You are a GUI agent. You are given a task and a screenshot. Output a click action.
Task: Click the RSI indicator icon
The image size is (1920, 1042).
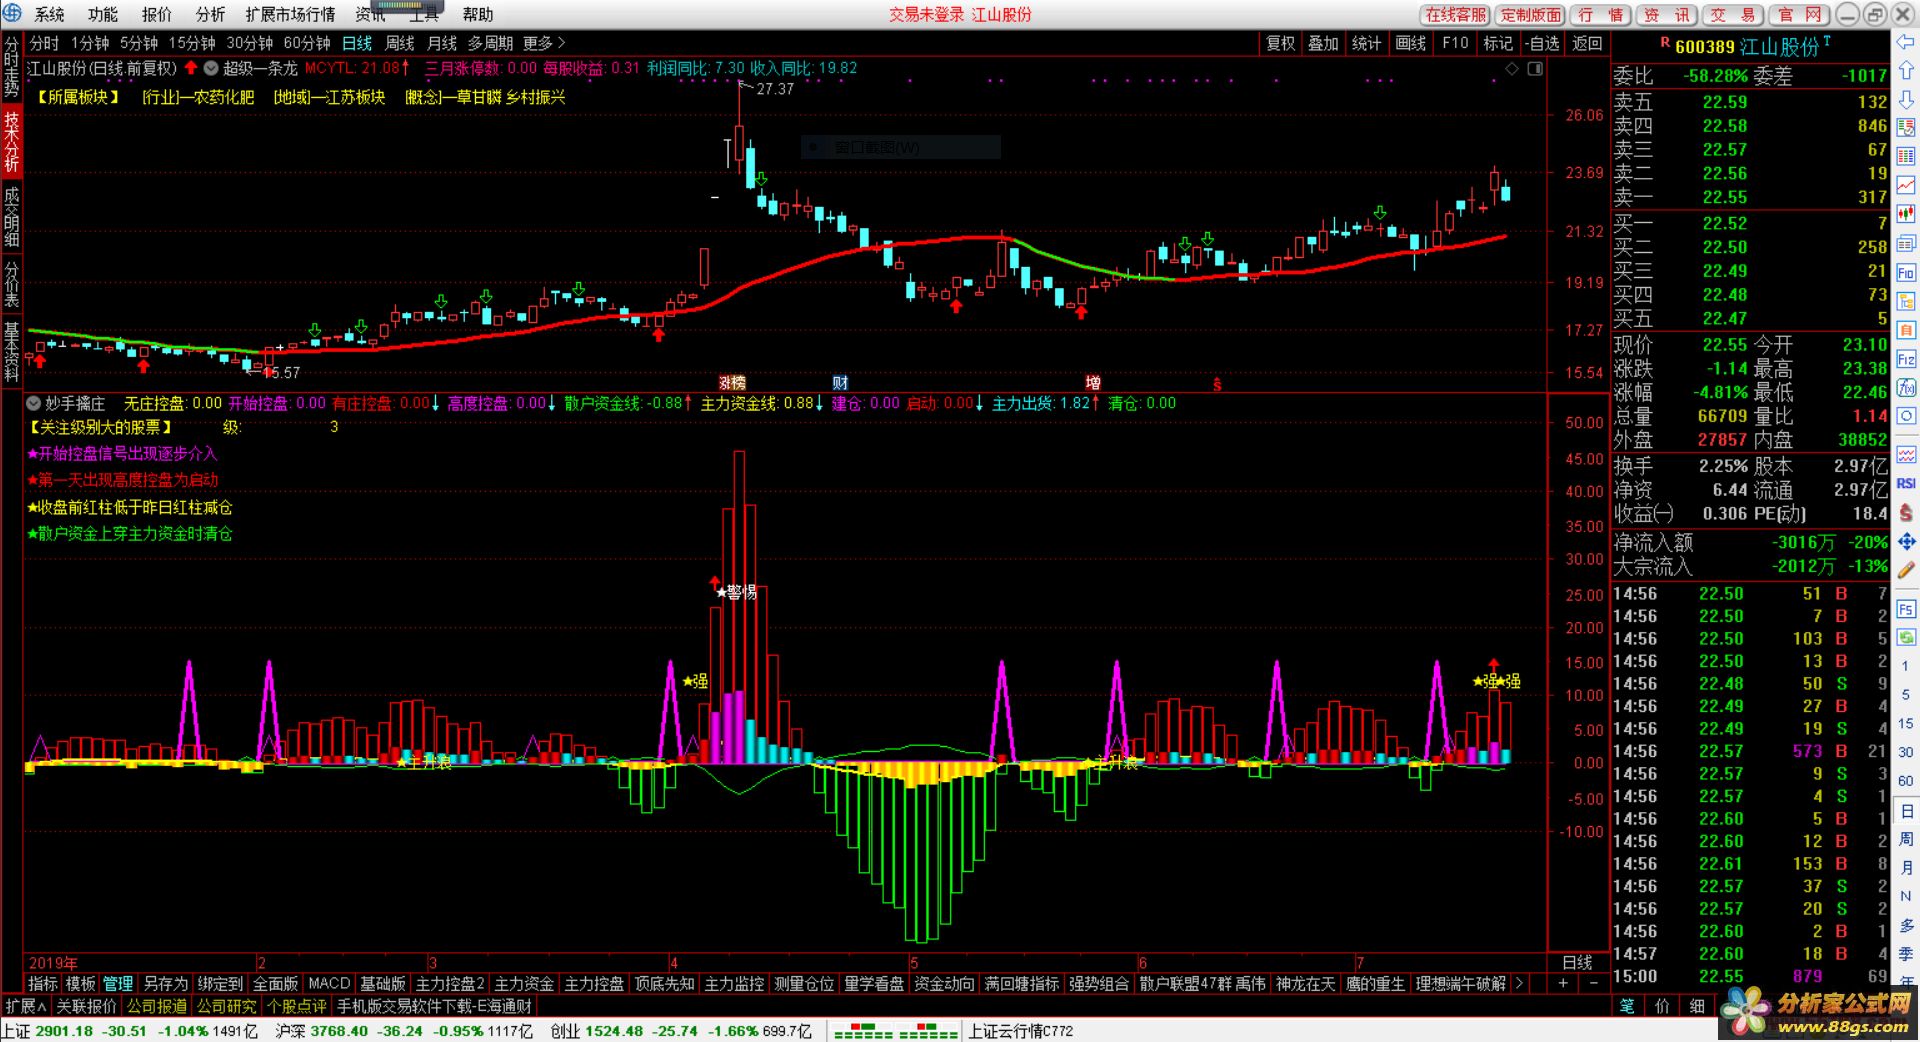(x=1906, y=483)
